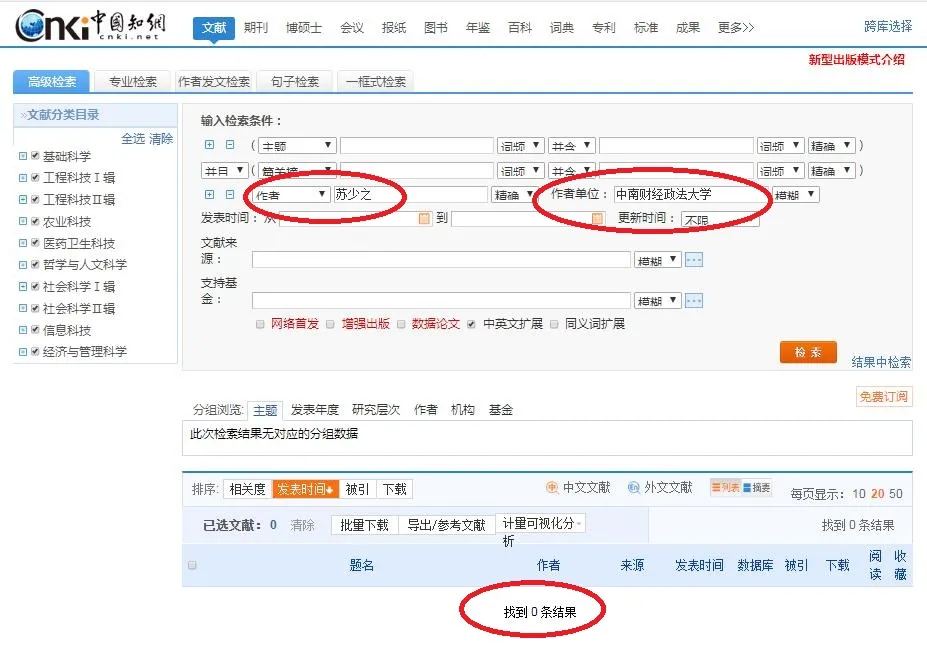Open the 作者 field type dropdown
Screen dimensions: 927x652
pyautogui.click(x=291, y=195)
